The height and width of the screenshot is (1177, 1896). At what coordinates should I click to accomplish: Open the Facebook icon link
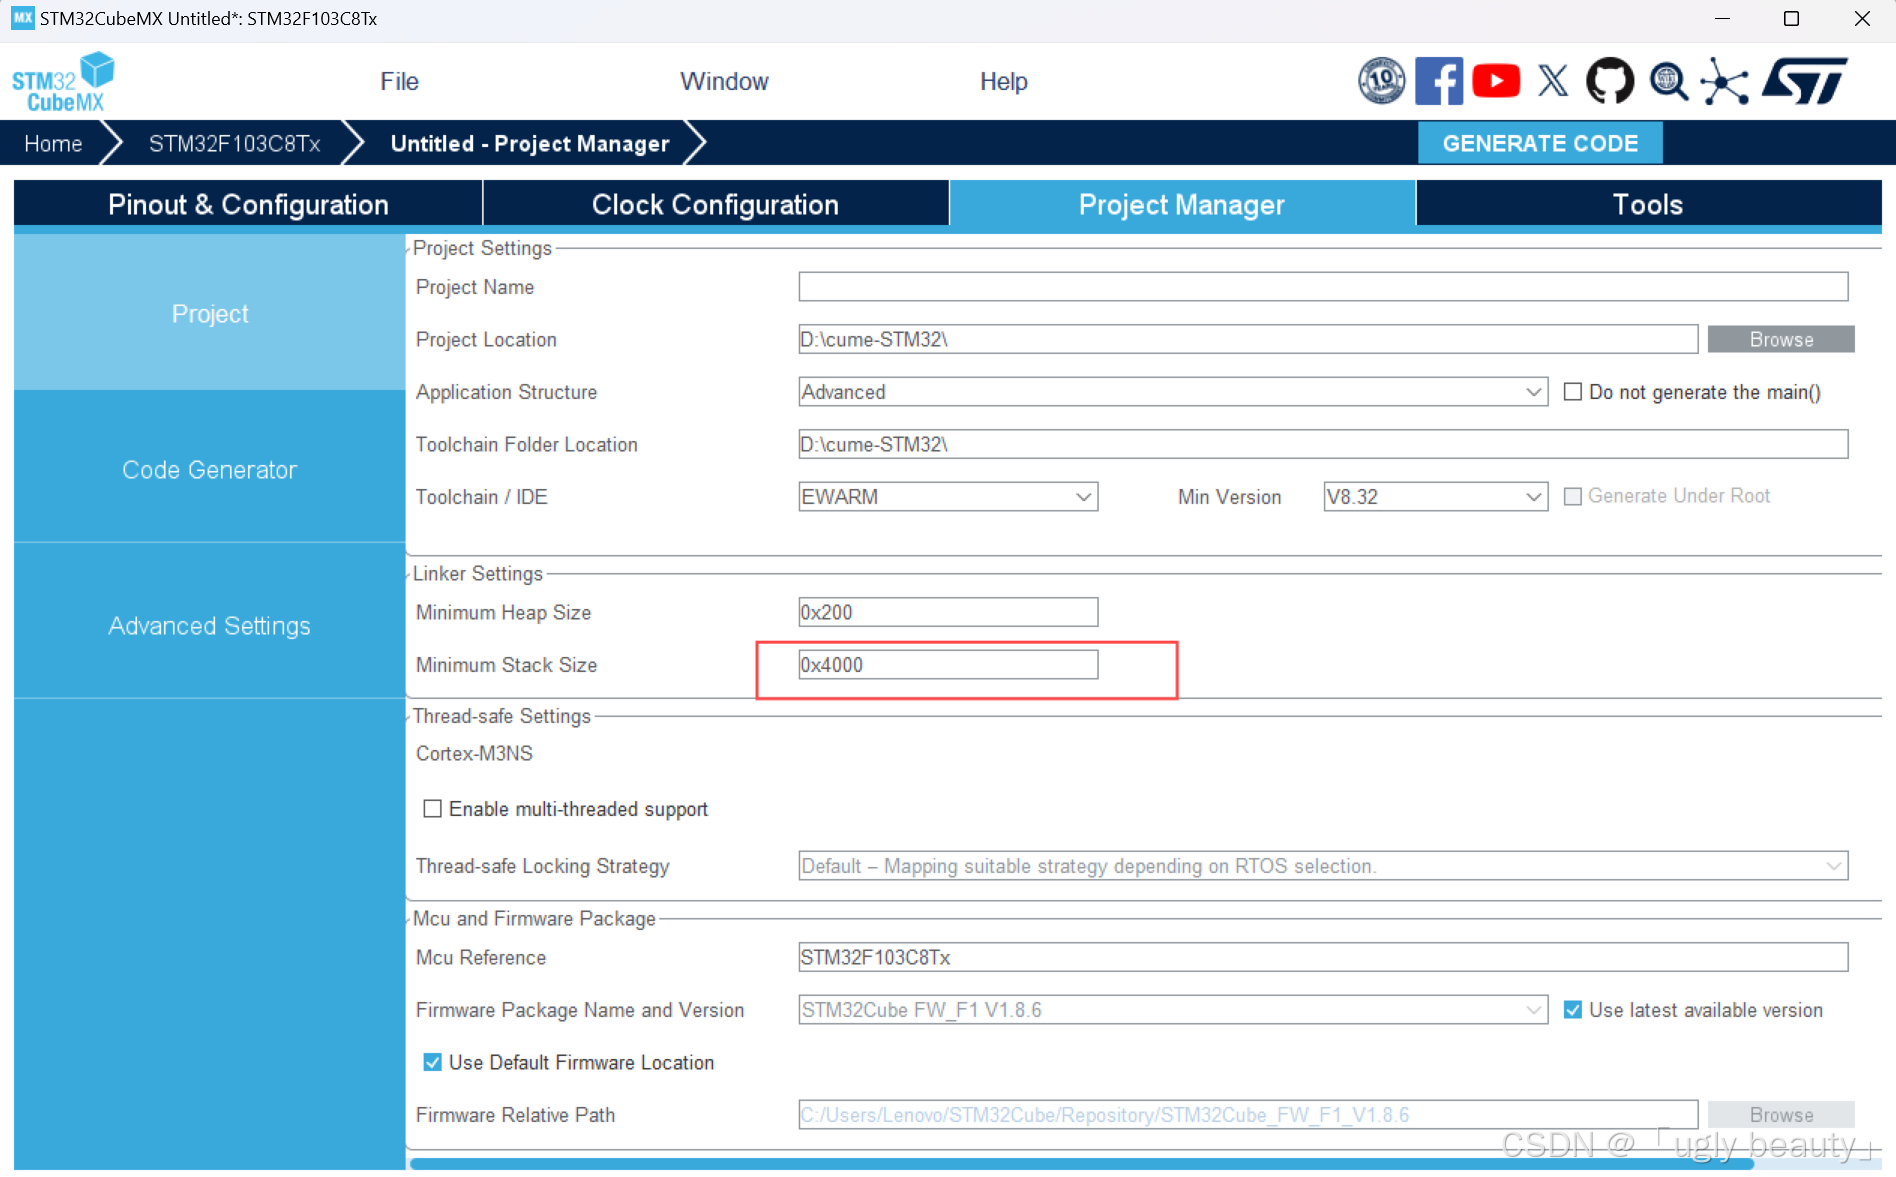1439,81
